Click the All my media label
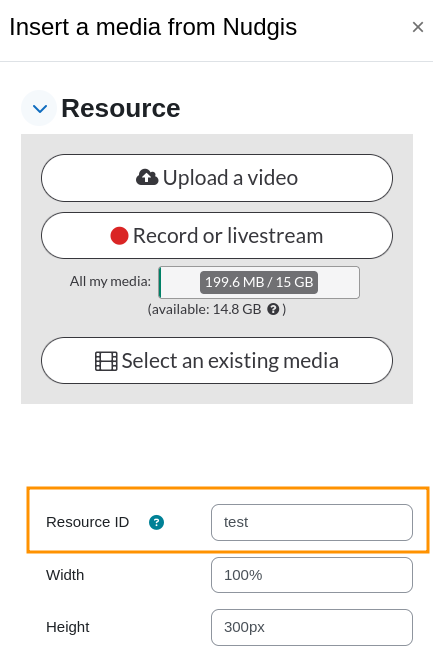 110,282
